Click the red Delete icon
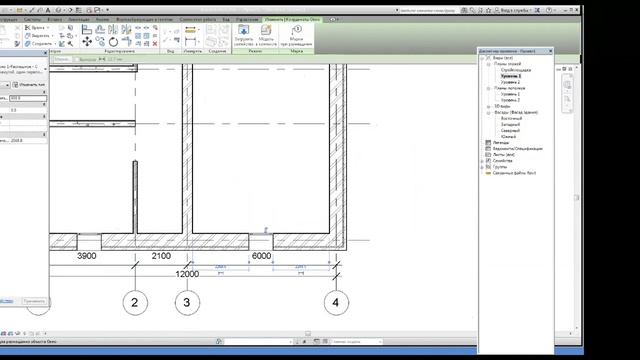Image resolution: width=640 pixels, height=360 pixels. (155, 43)
